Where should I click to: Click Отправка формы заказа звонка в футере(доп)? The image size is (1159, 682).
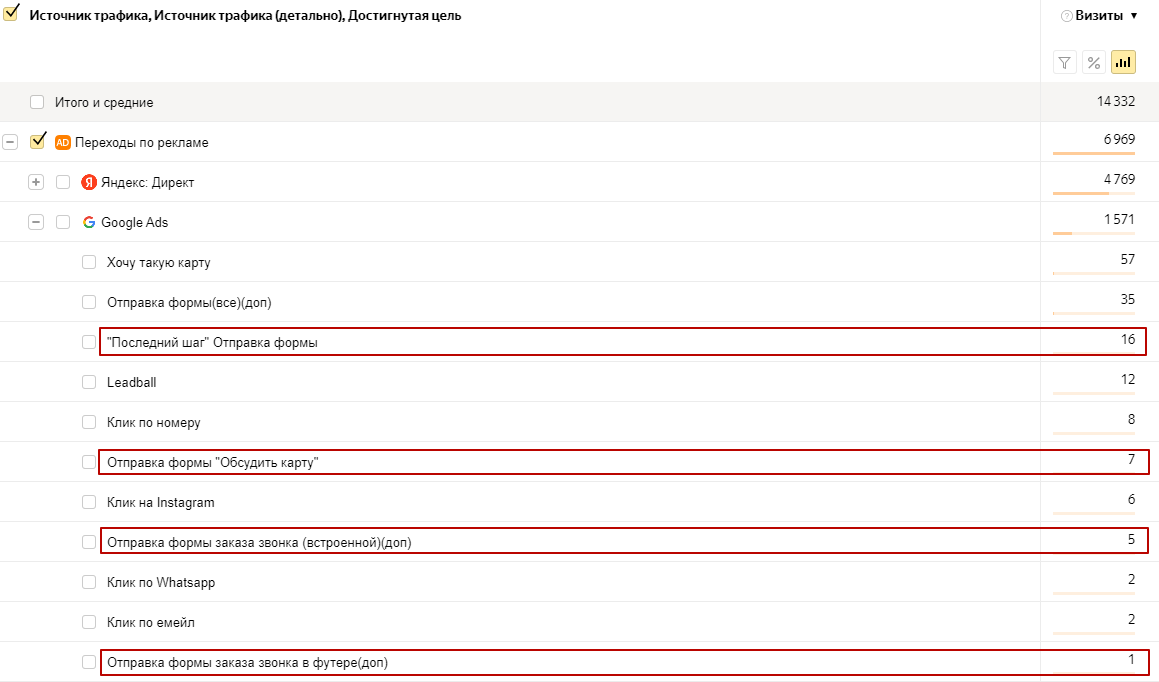click(x=247, y=662)
